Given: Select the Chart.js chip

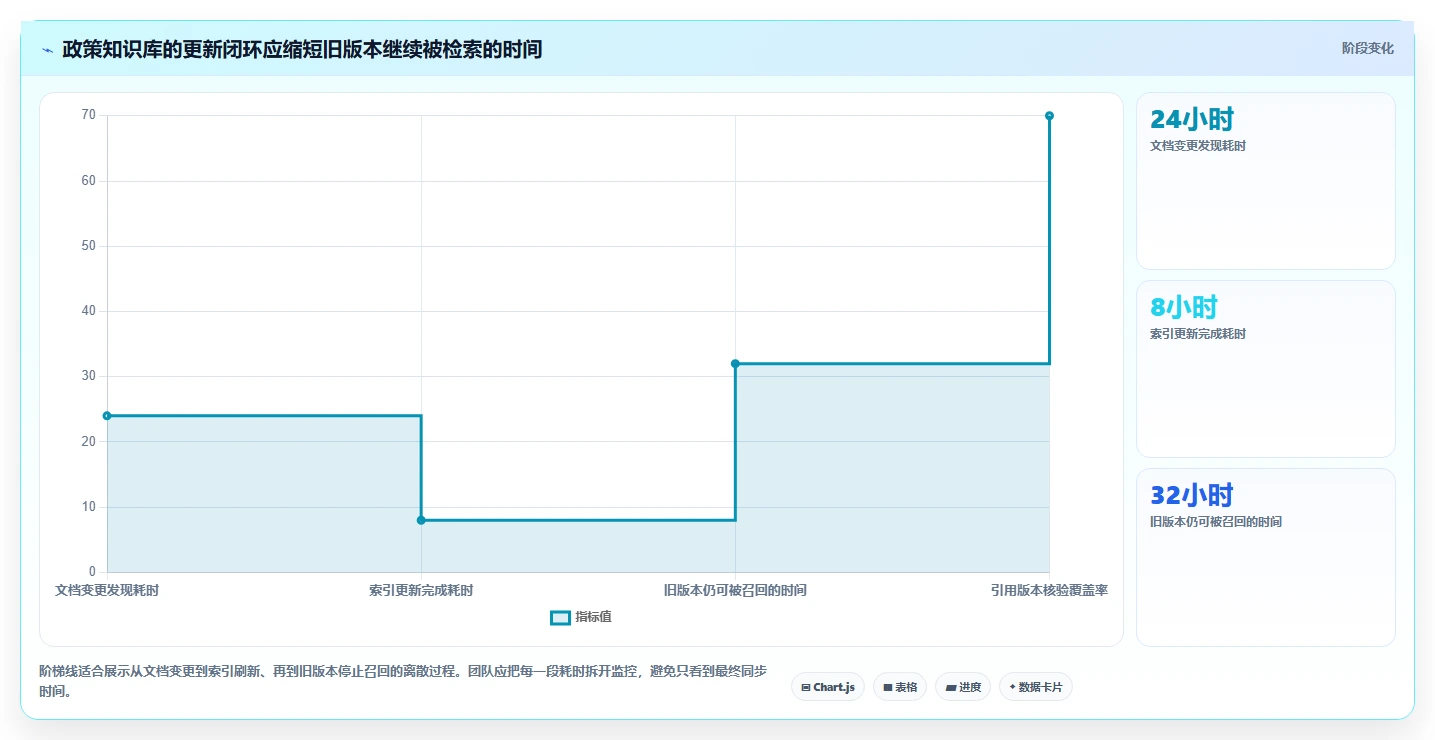Looking at the screenshot, I should click(828, 687).
